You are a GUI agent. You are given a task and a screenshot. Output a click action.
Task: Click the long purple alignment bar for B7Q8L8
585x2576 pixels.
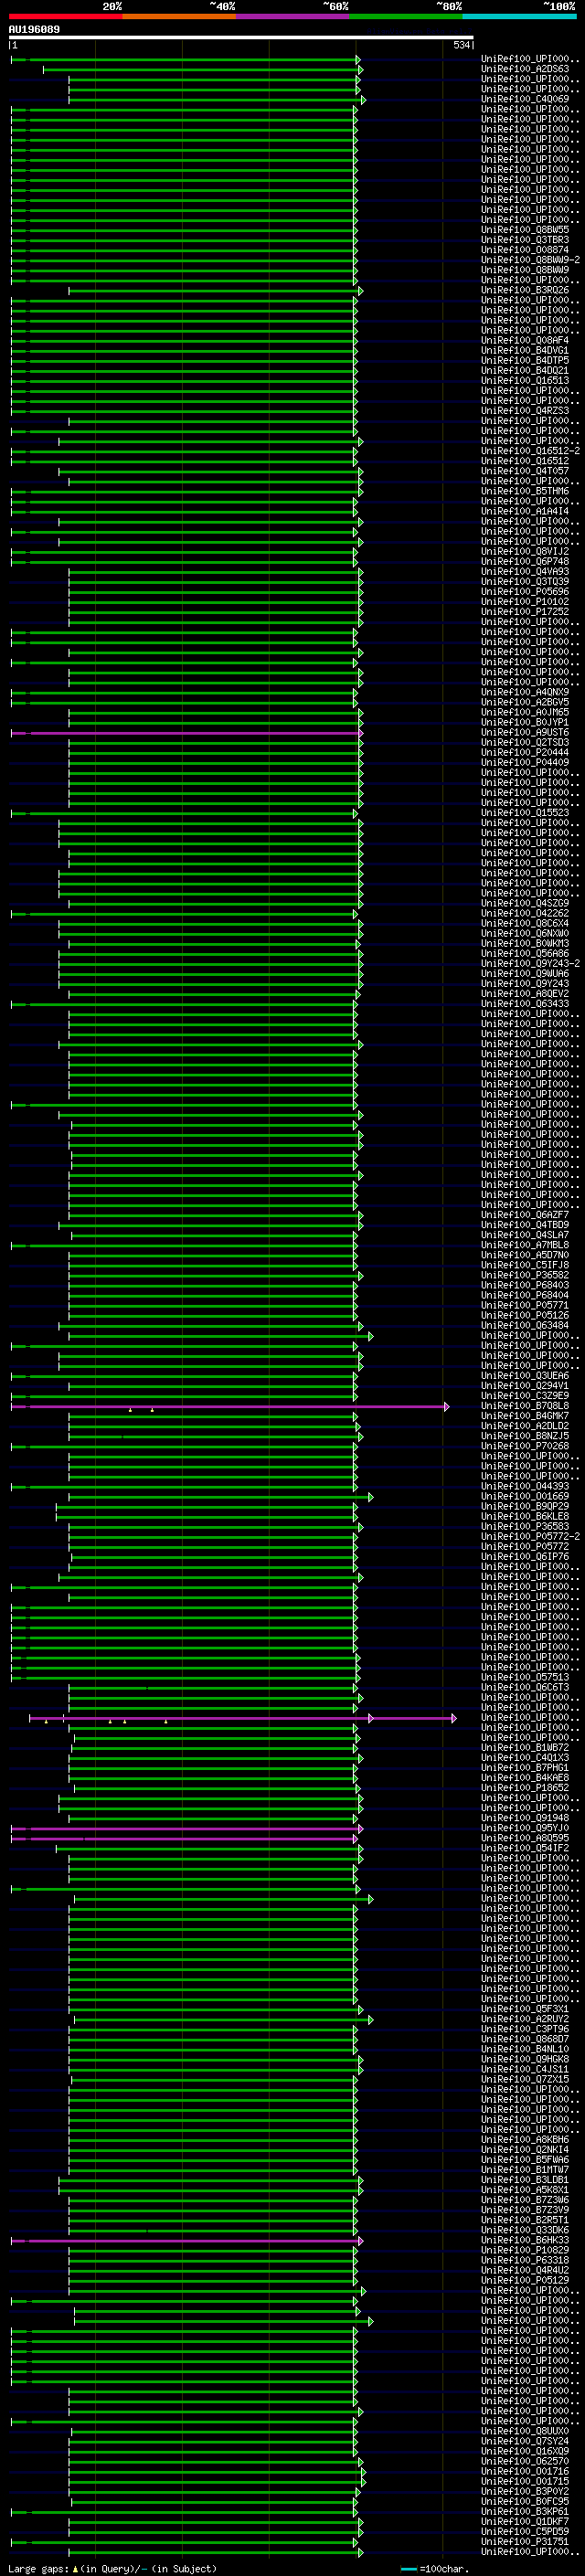[230, 1407]
